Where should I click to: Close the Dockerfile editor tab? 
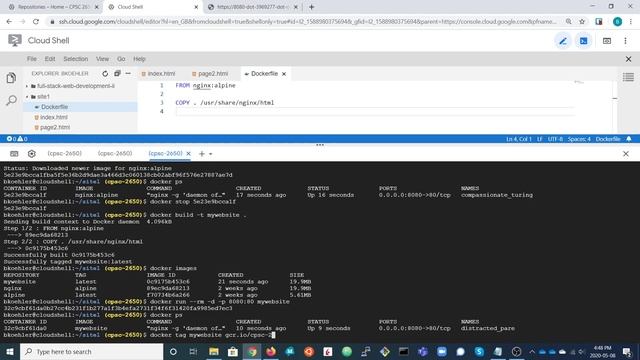(284, 74)
